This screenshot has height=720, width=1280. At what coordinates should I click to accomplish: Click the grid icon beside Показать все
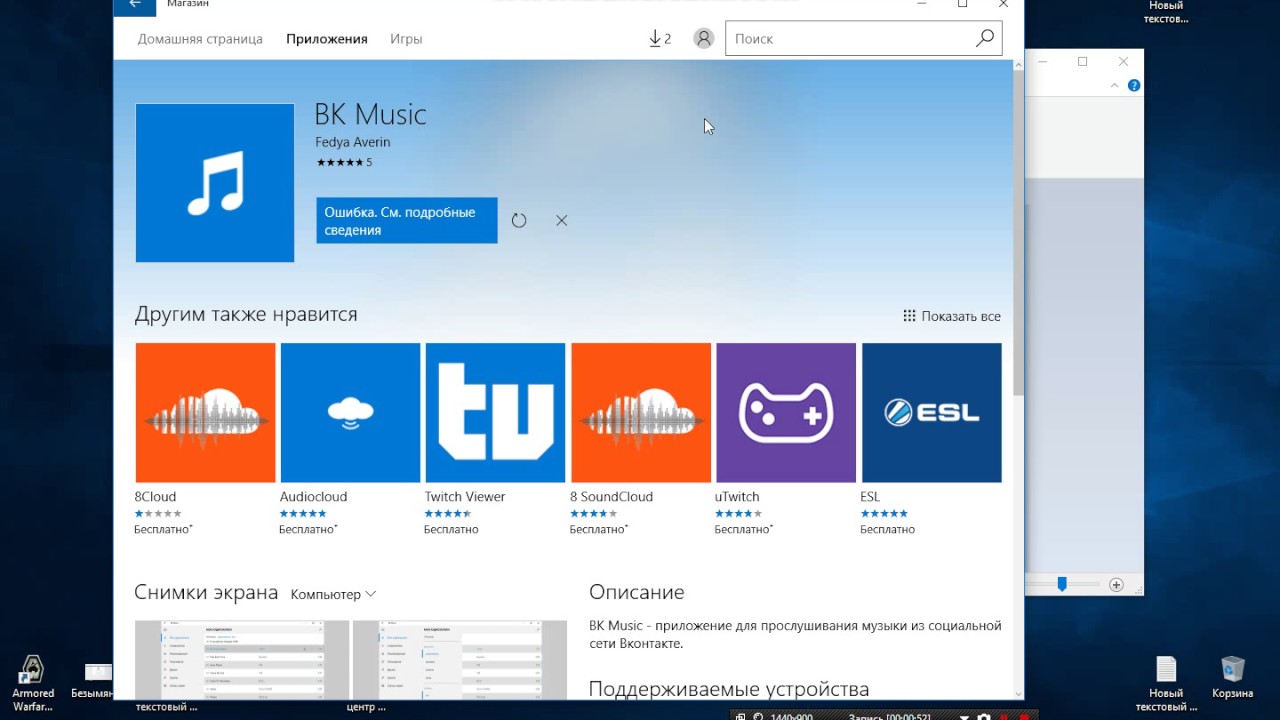click(x=909, y=316)
